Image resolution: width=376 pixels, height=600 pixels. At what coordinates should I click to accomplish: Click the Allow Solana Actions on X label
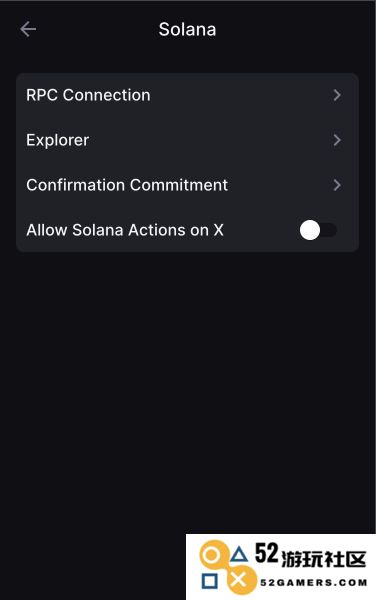pyautogui.click(x=125, y=230)
